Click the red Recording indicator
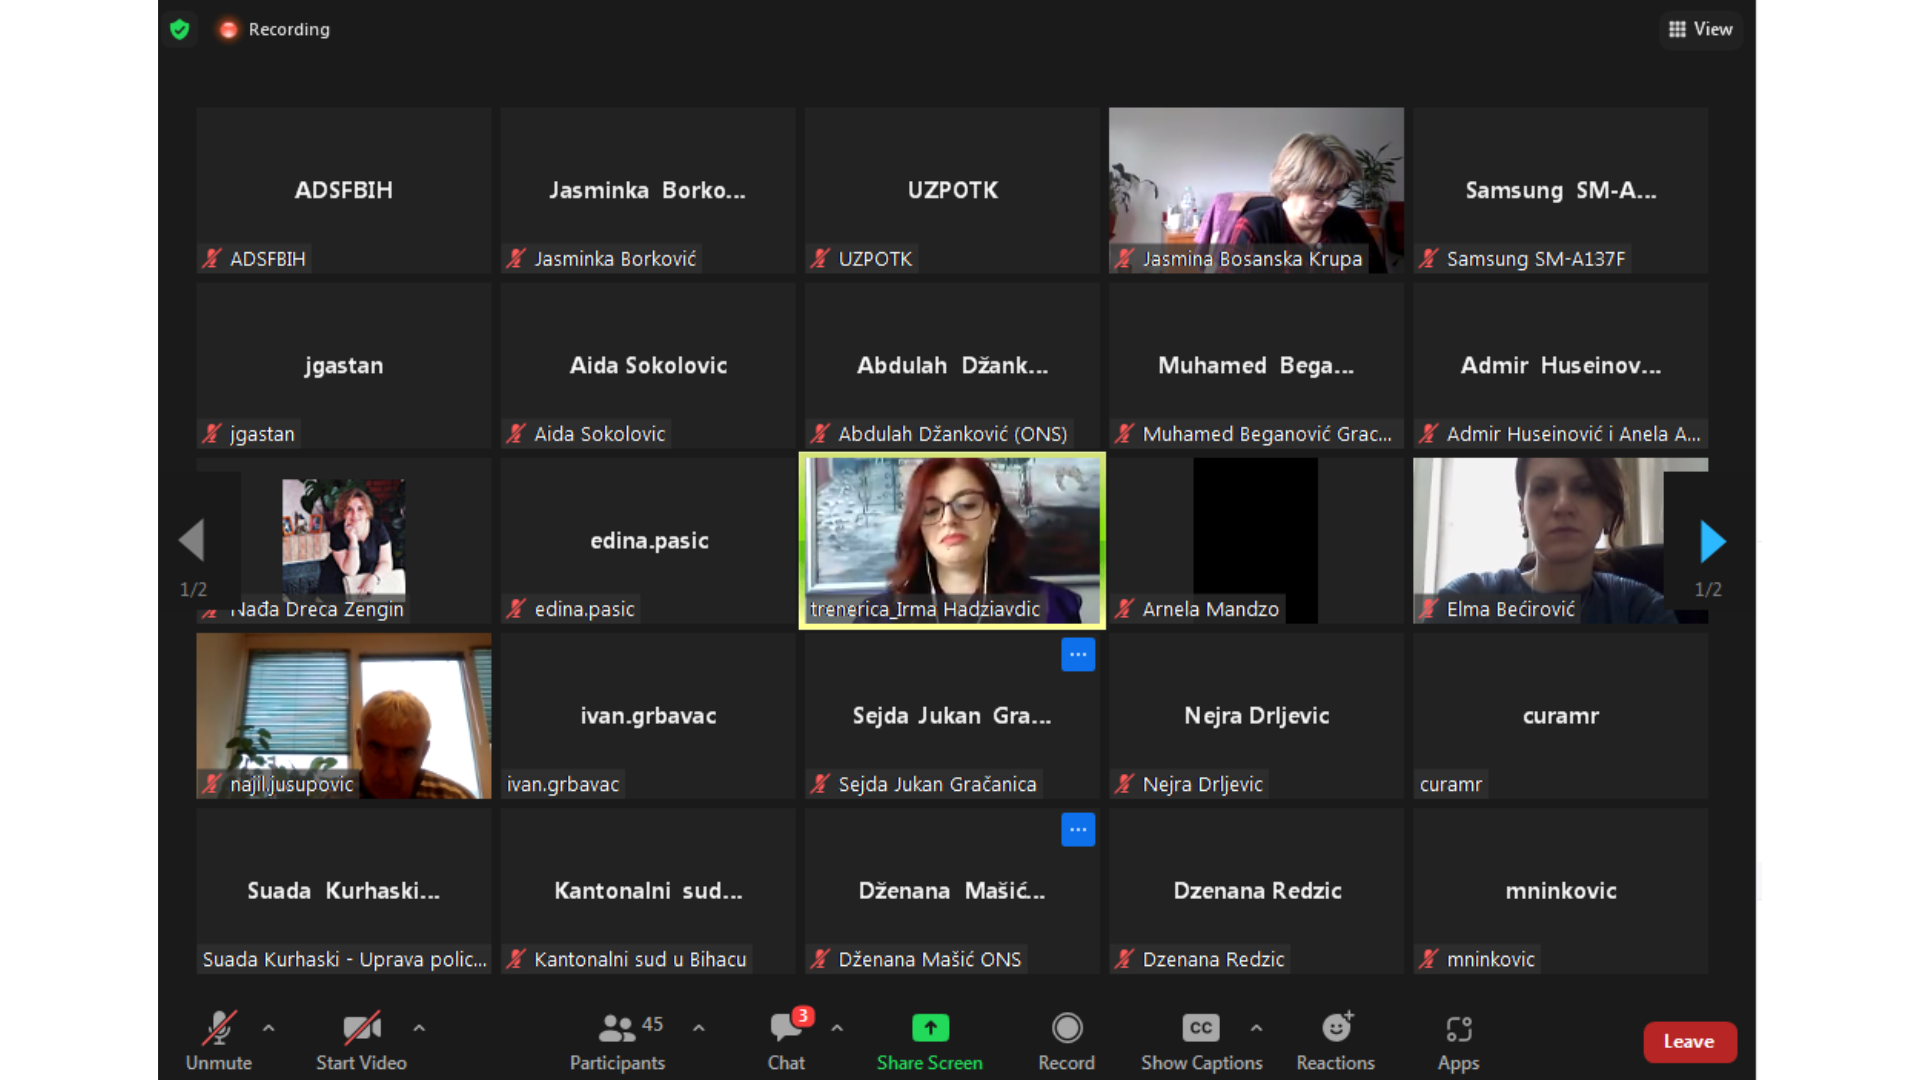The height and width of the screenshot is (1080, 1920). coord(275,29)
